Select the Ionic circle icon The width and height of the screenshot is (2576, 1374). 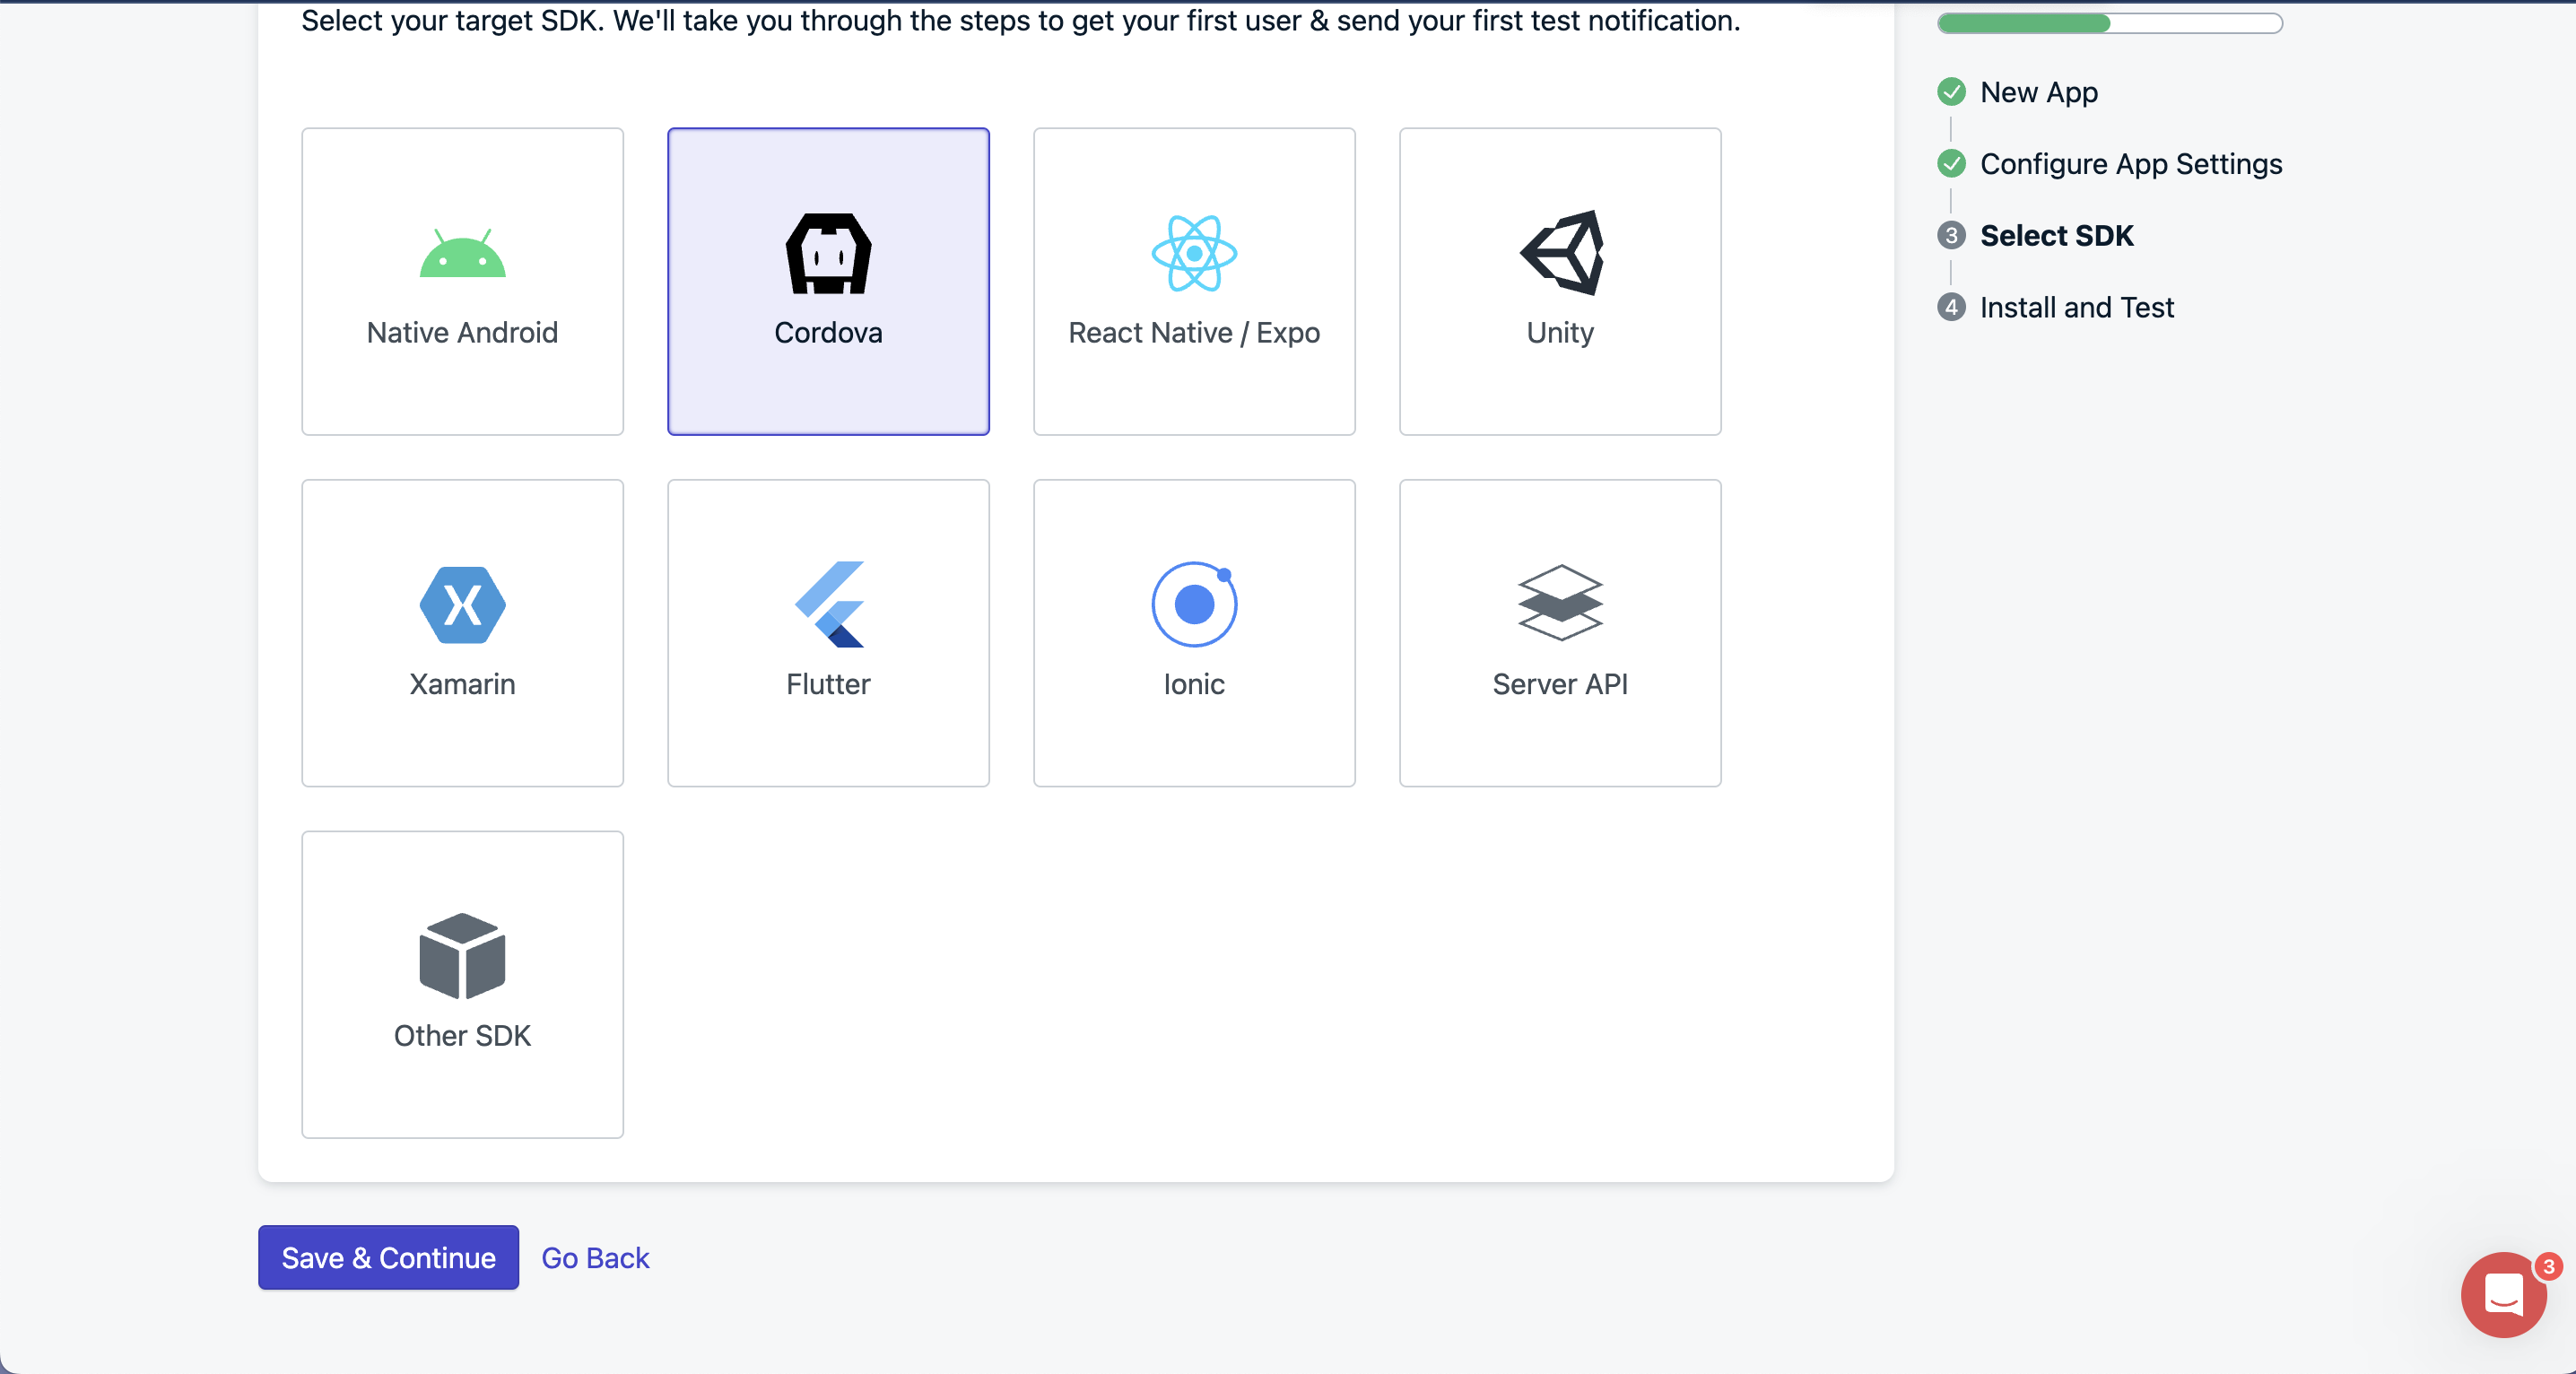click(1194, 605)
